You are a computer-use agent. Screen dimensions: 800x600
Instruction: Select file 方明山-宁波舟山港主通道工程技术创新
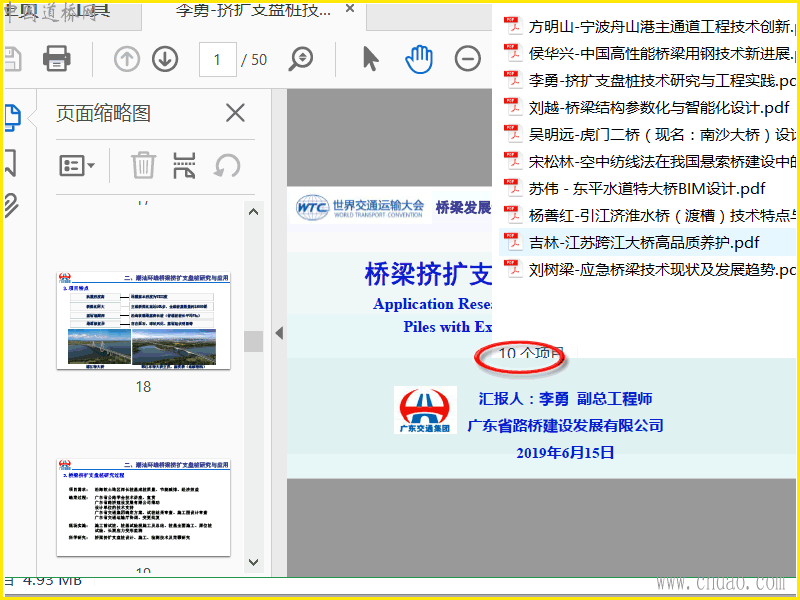pyautogui.click(x=661, y=27)
